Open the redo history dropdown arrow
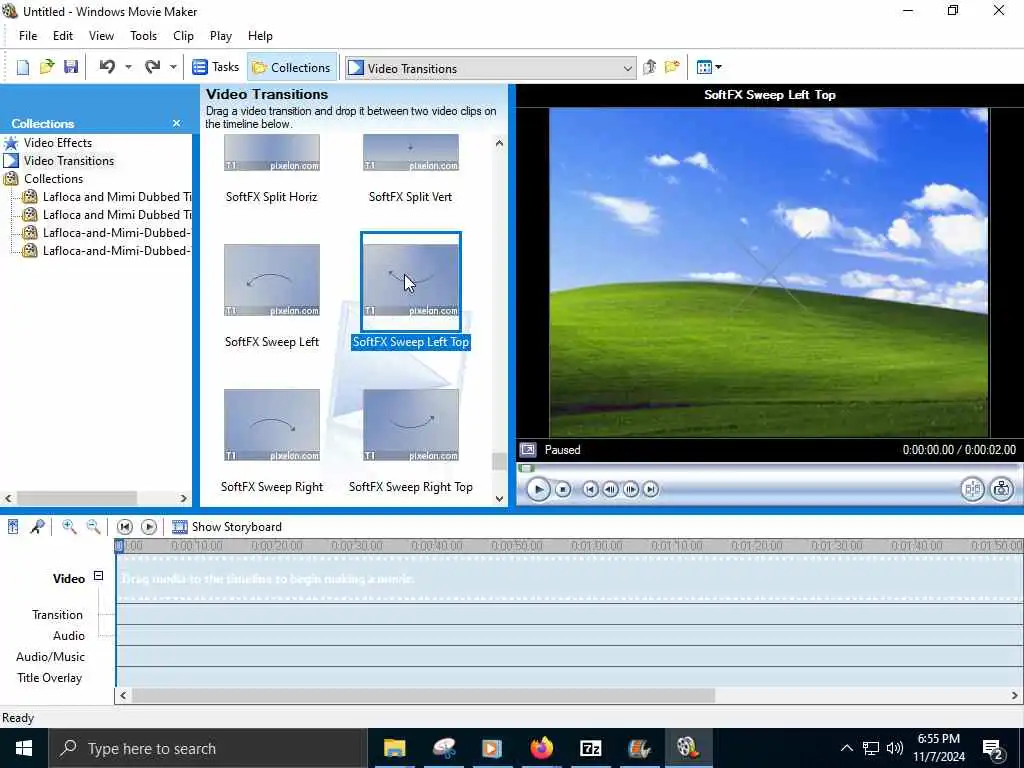The width and height of the screenshot is (1024, 768). [173, 67]
